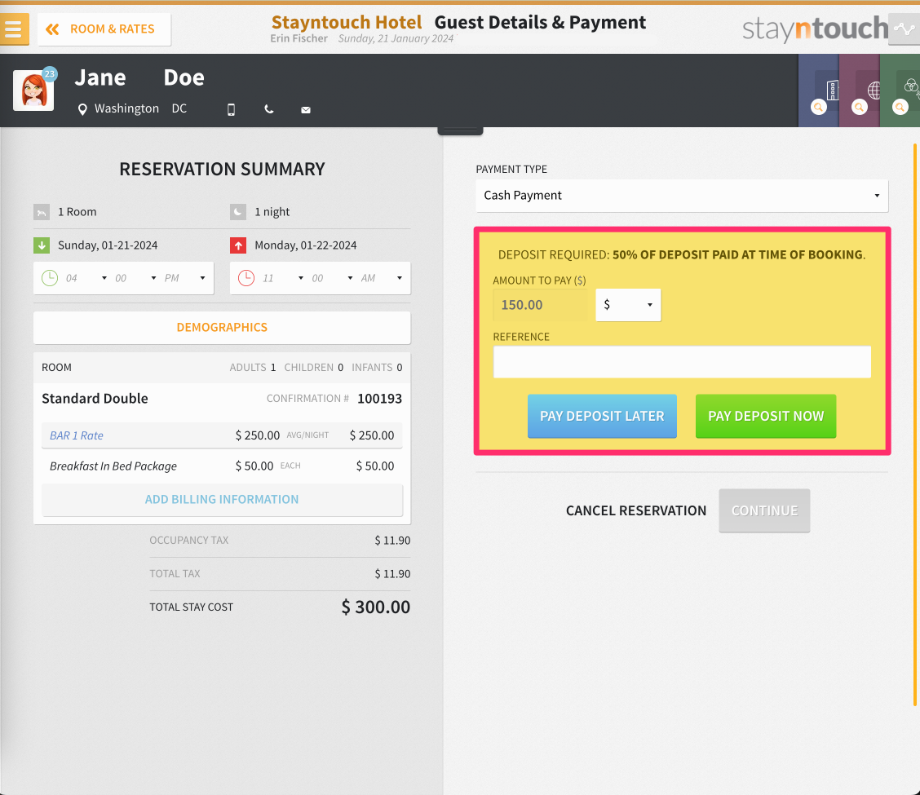Click the green arrival arrow icon

[42, 245]
